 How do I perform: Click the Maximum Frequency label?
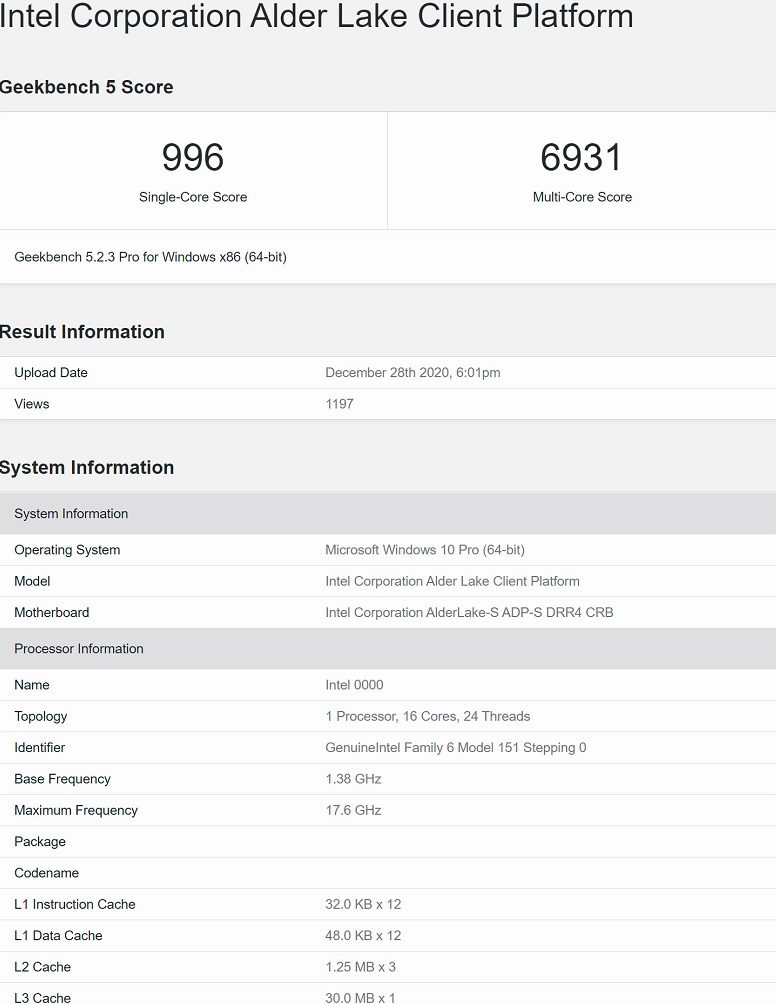pyautogui.click(x=76, y=811)
